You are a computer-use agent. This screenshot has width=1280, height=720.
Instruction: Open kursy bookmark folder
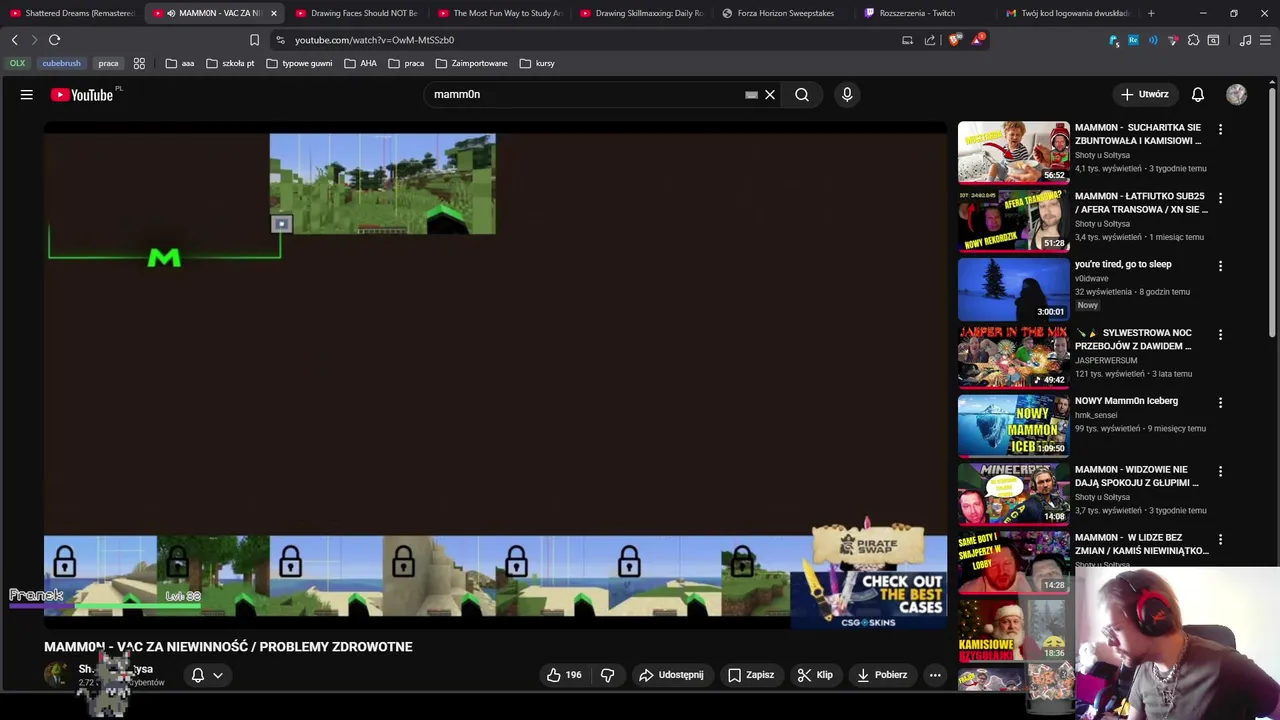(x=537, y=63)
